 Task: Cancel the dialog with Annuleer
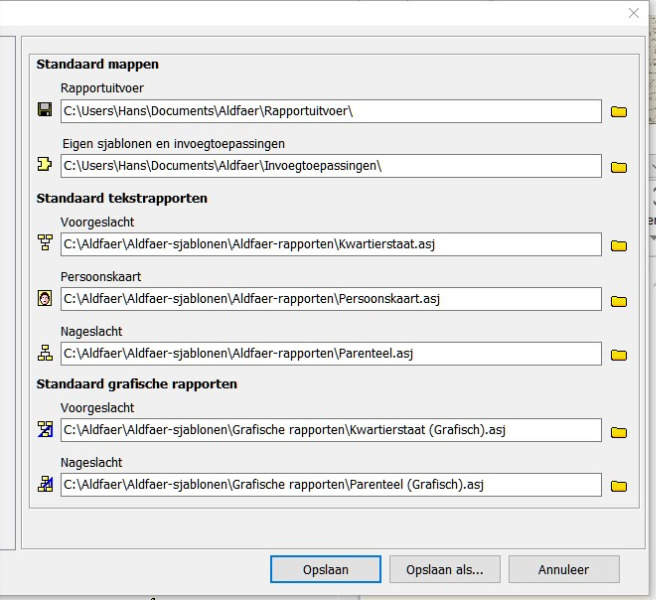coord(564,570)
